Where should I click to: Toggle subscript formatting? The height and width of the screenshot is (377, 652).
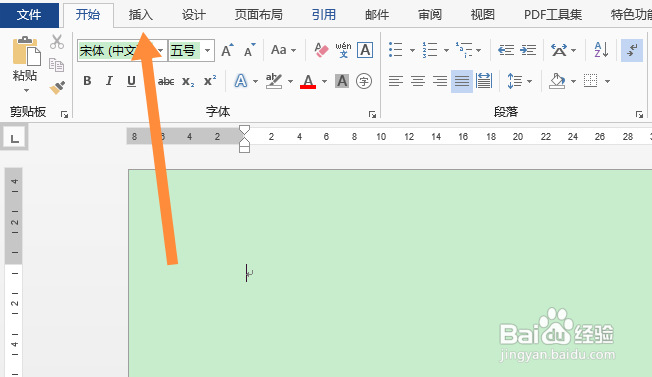[x=188, y=81]
